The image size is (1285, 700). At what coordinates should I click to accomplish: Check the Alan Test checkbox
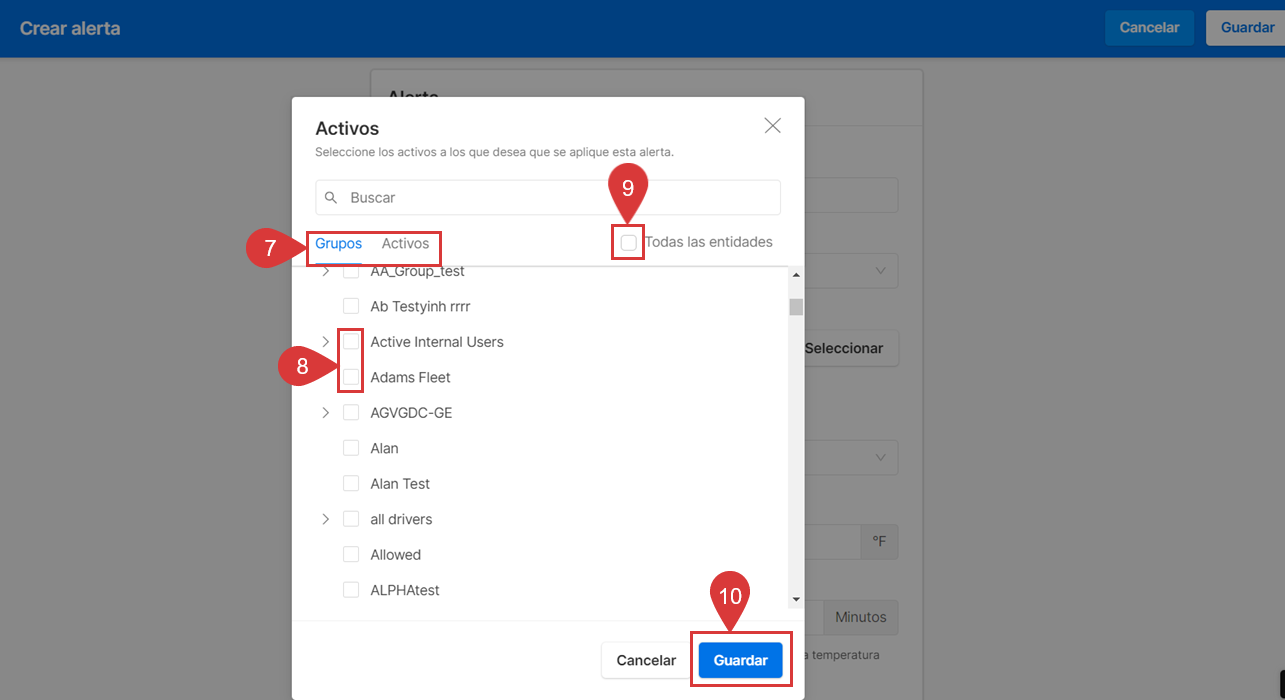351,484
